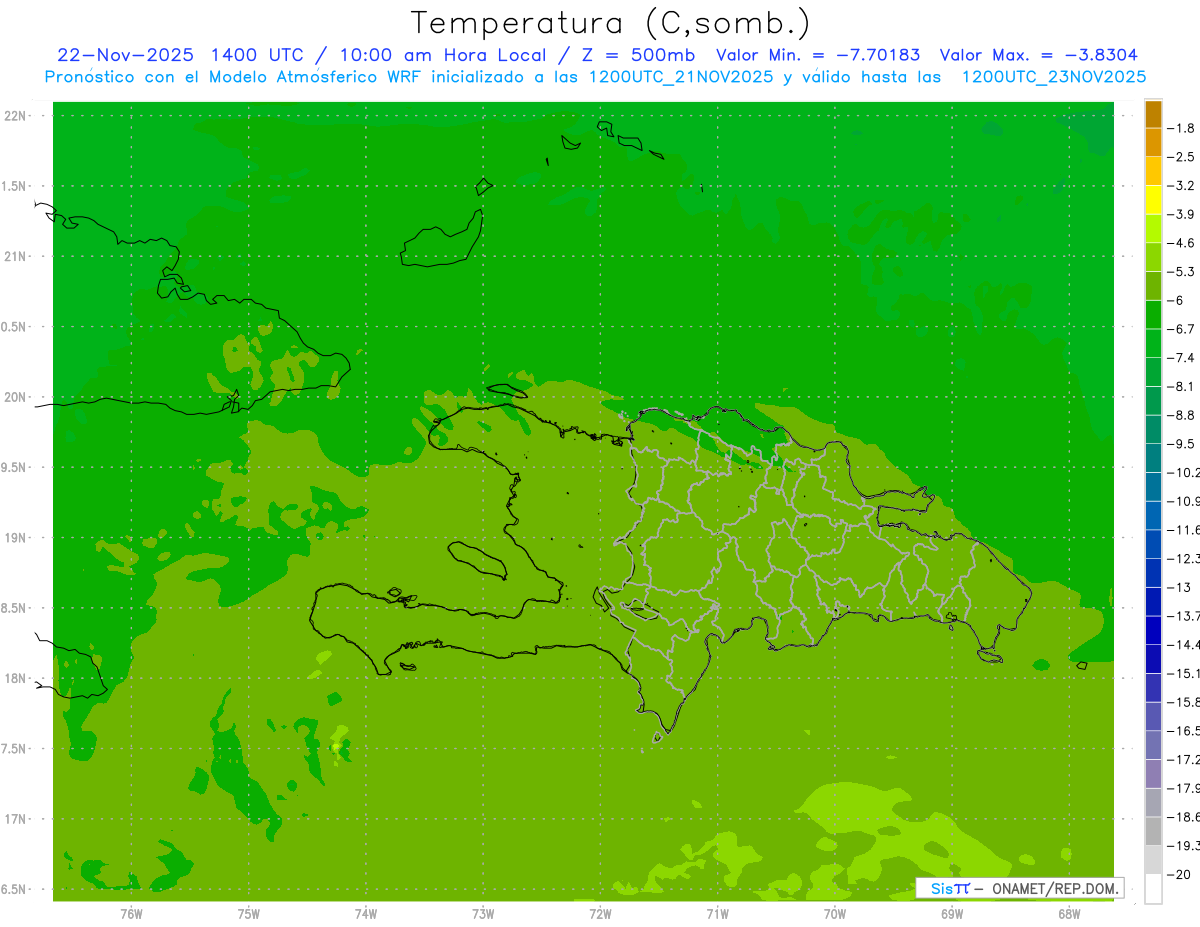
Task: Click the '6.5N' latitude label
Action: click(13, 890)
